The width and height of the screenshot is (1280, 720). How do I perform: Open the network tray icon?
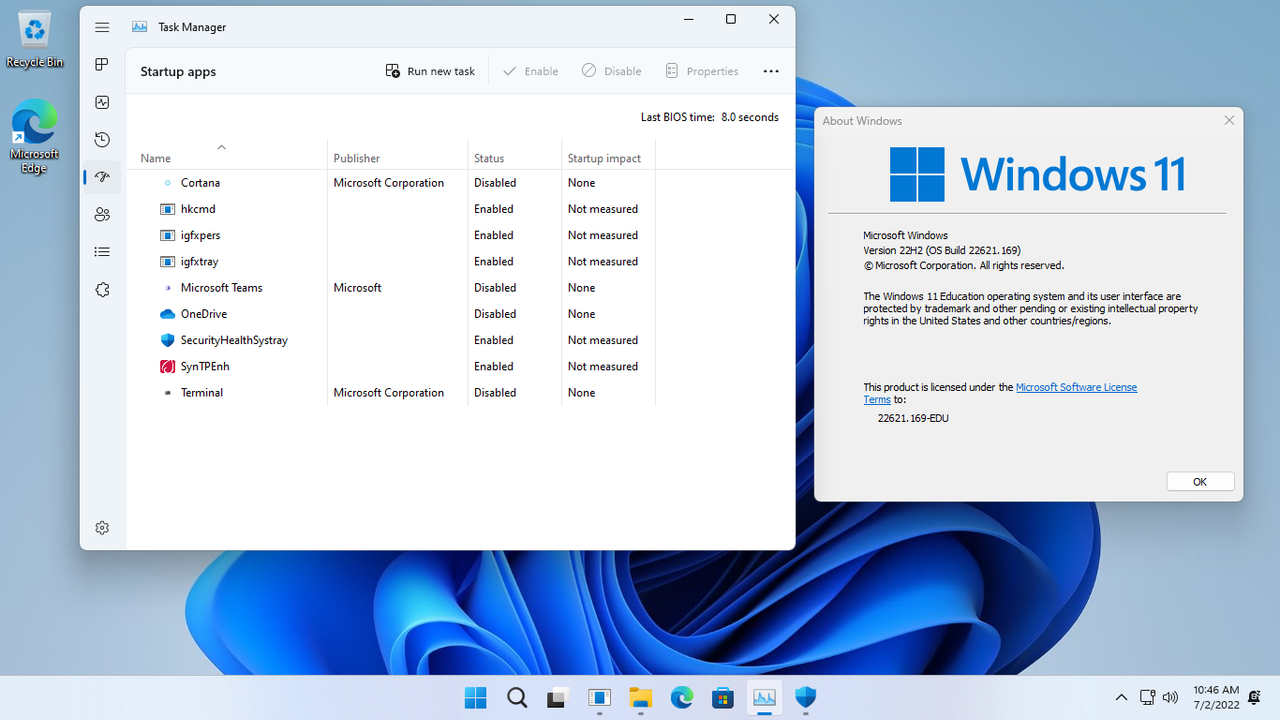pos(1147,698)
